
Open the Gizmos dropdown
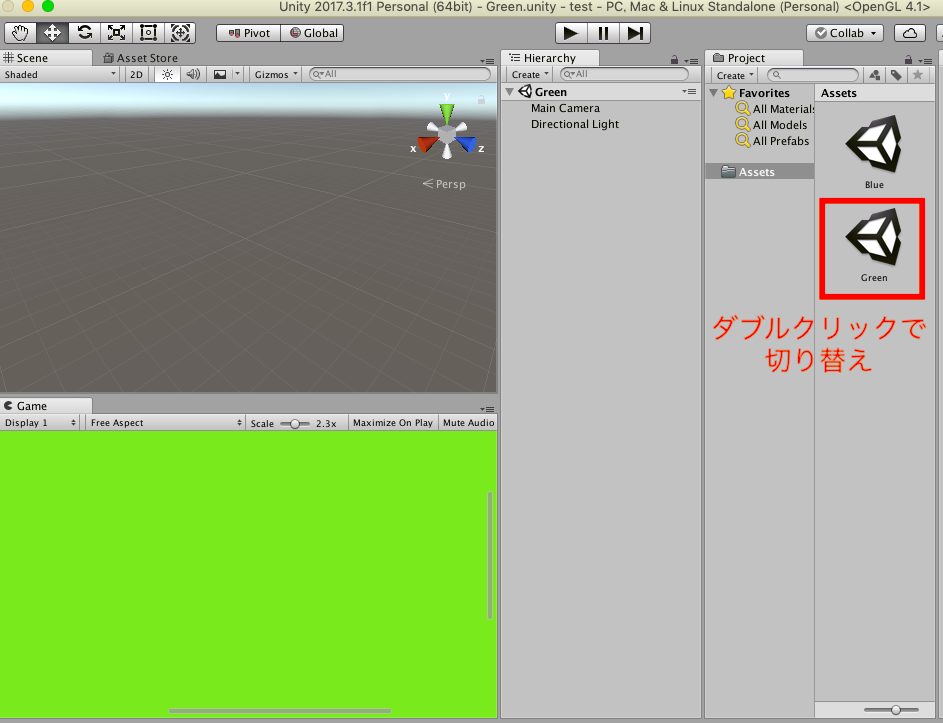coord(276,75)
